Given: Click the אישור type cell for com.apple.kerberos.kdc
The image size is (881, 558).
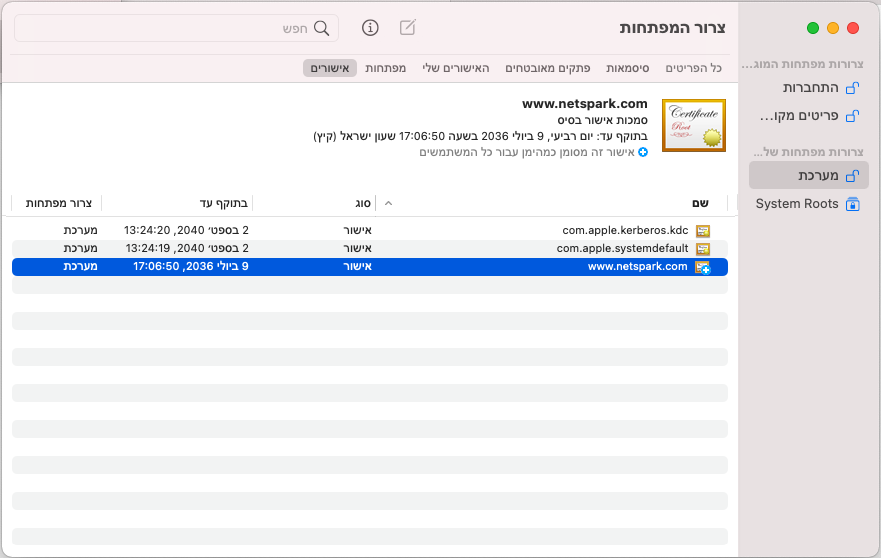Looking at the screenshot, I should (357, 230).
